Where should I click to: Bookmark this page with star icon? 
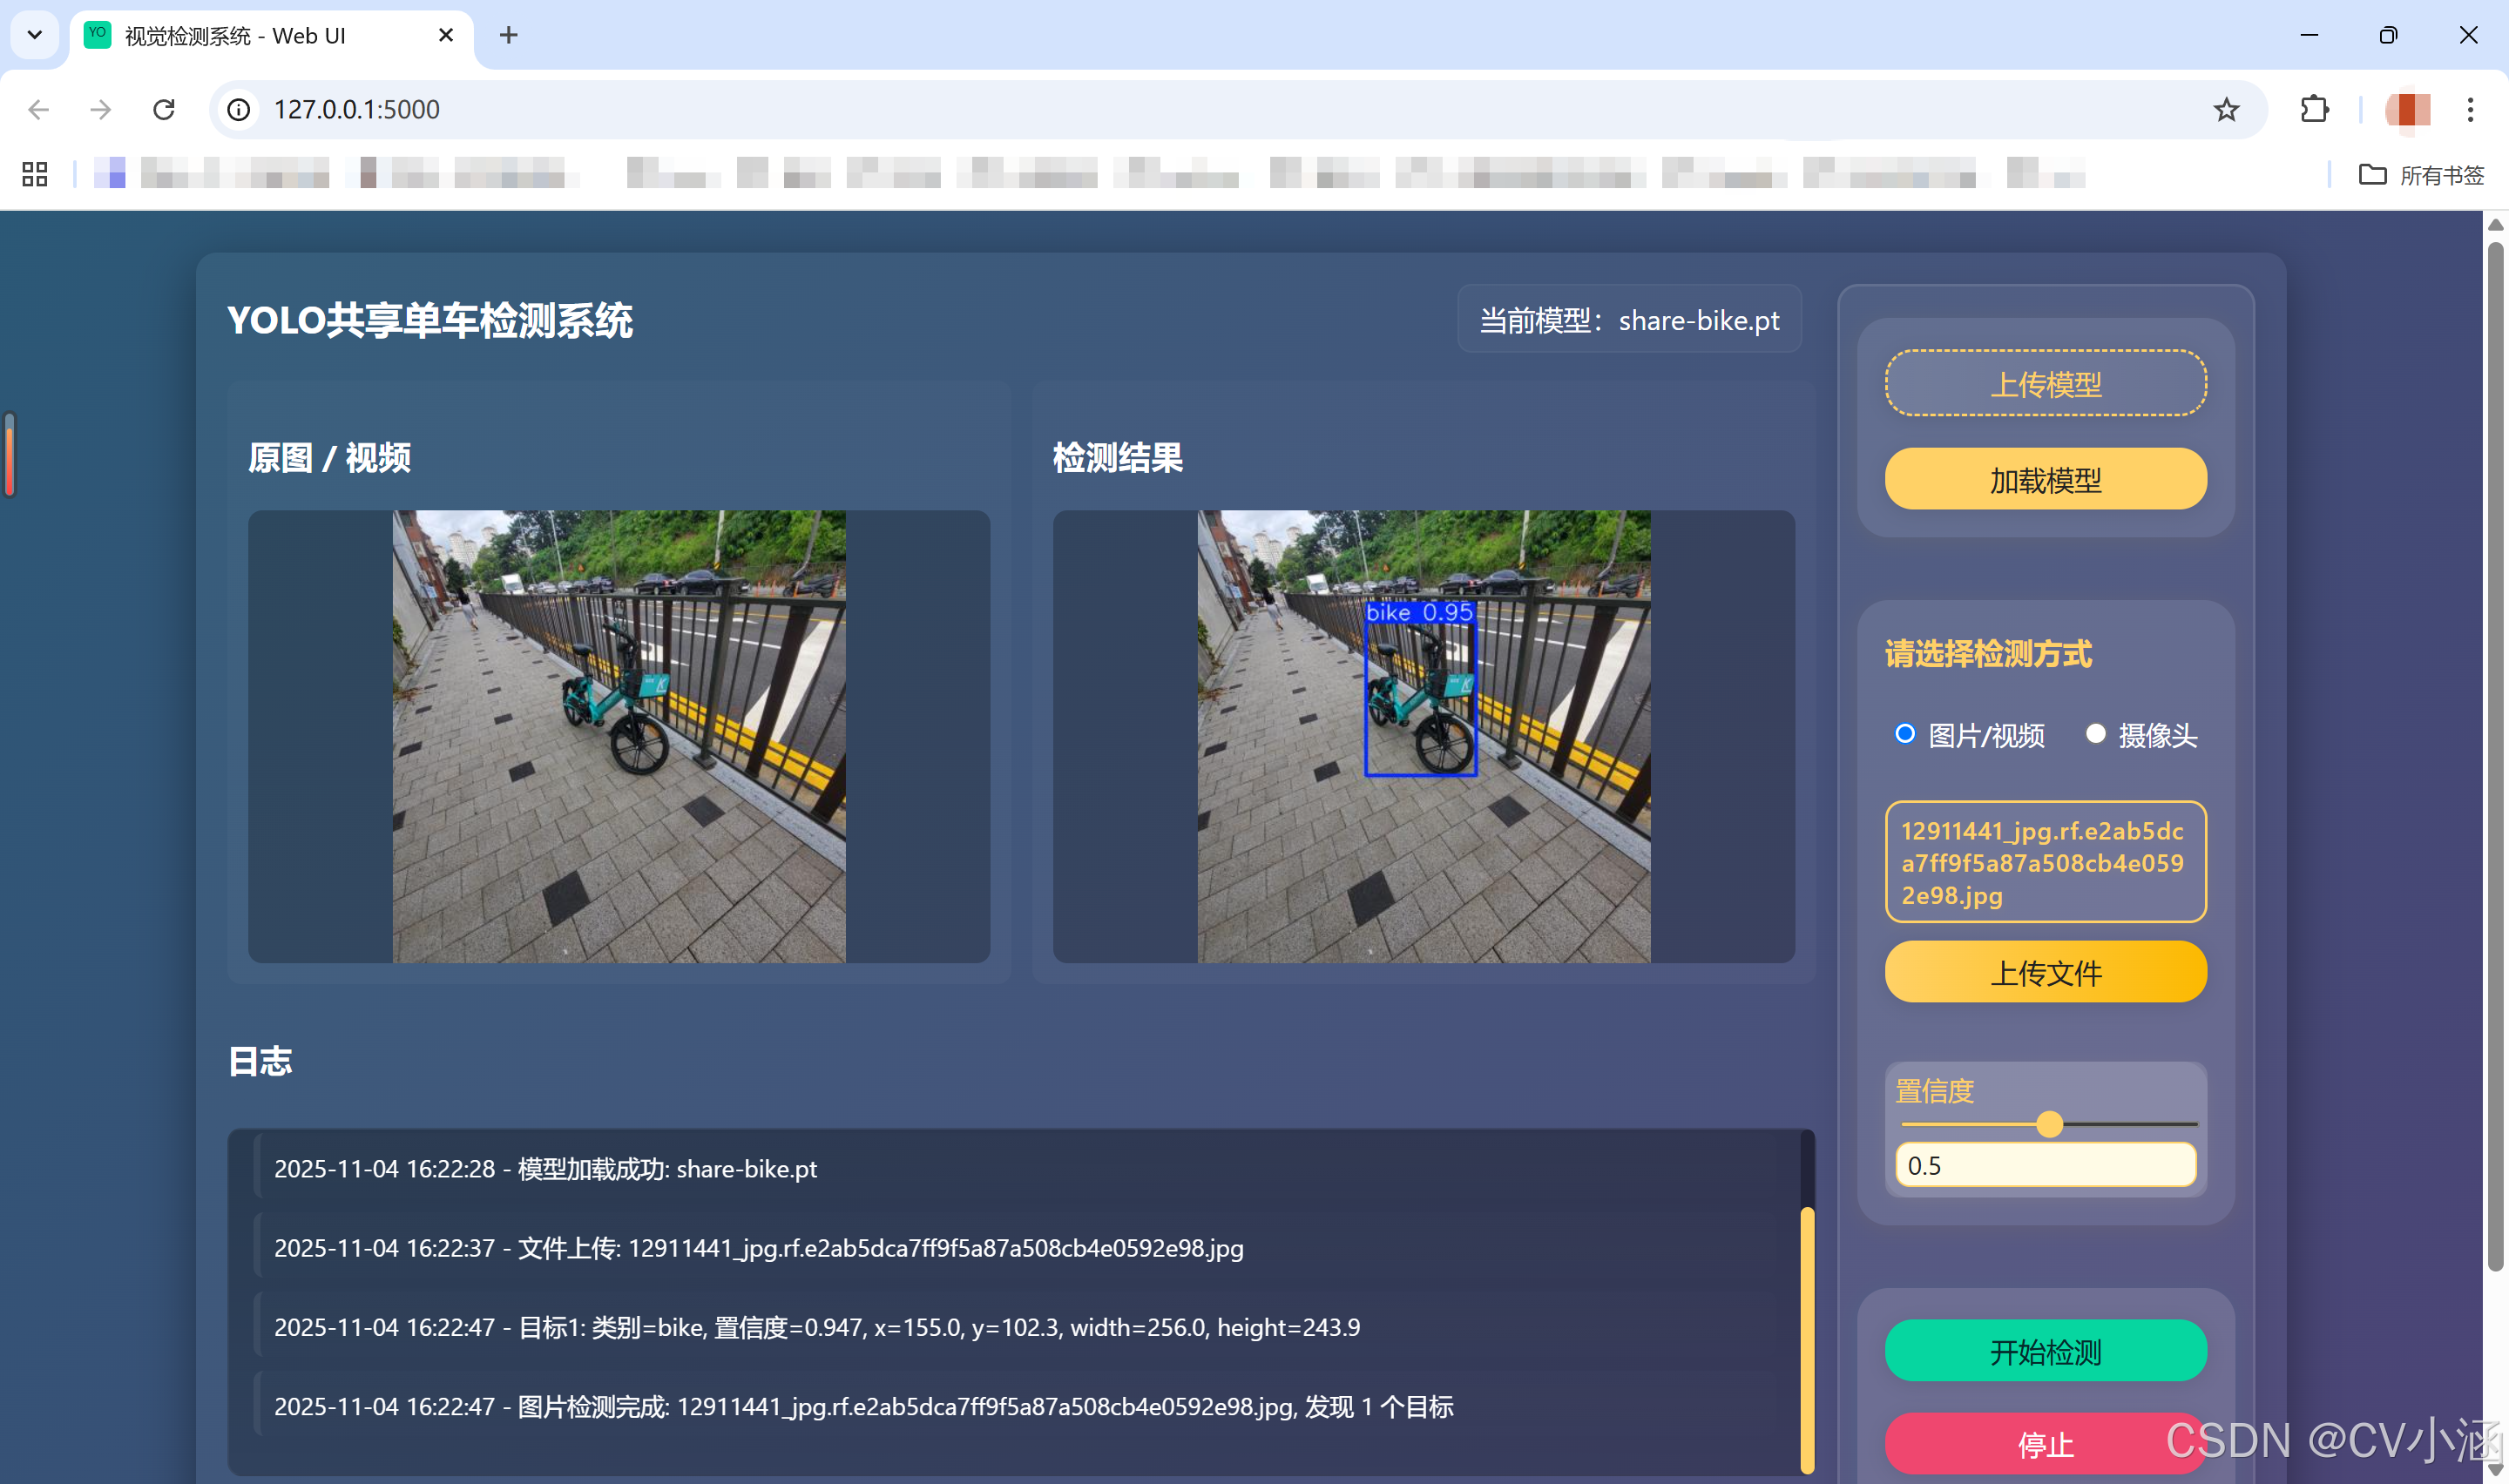coord(2225,109)
